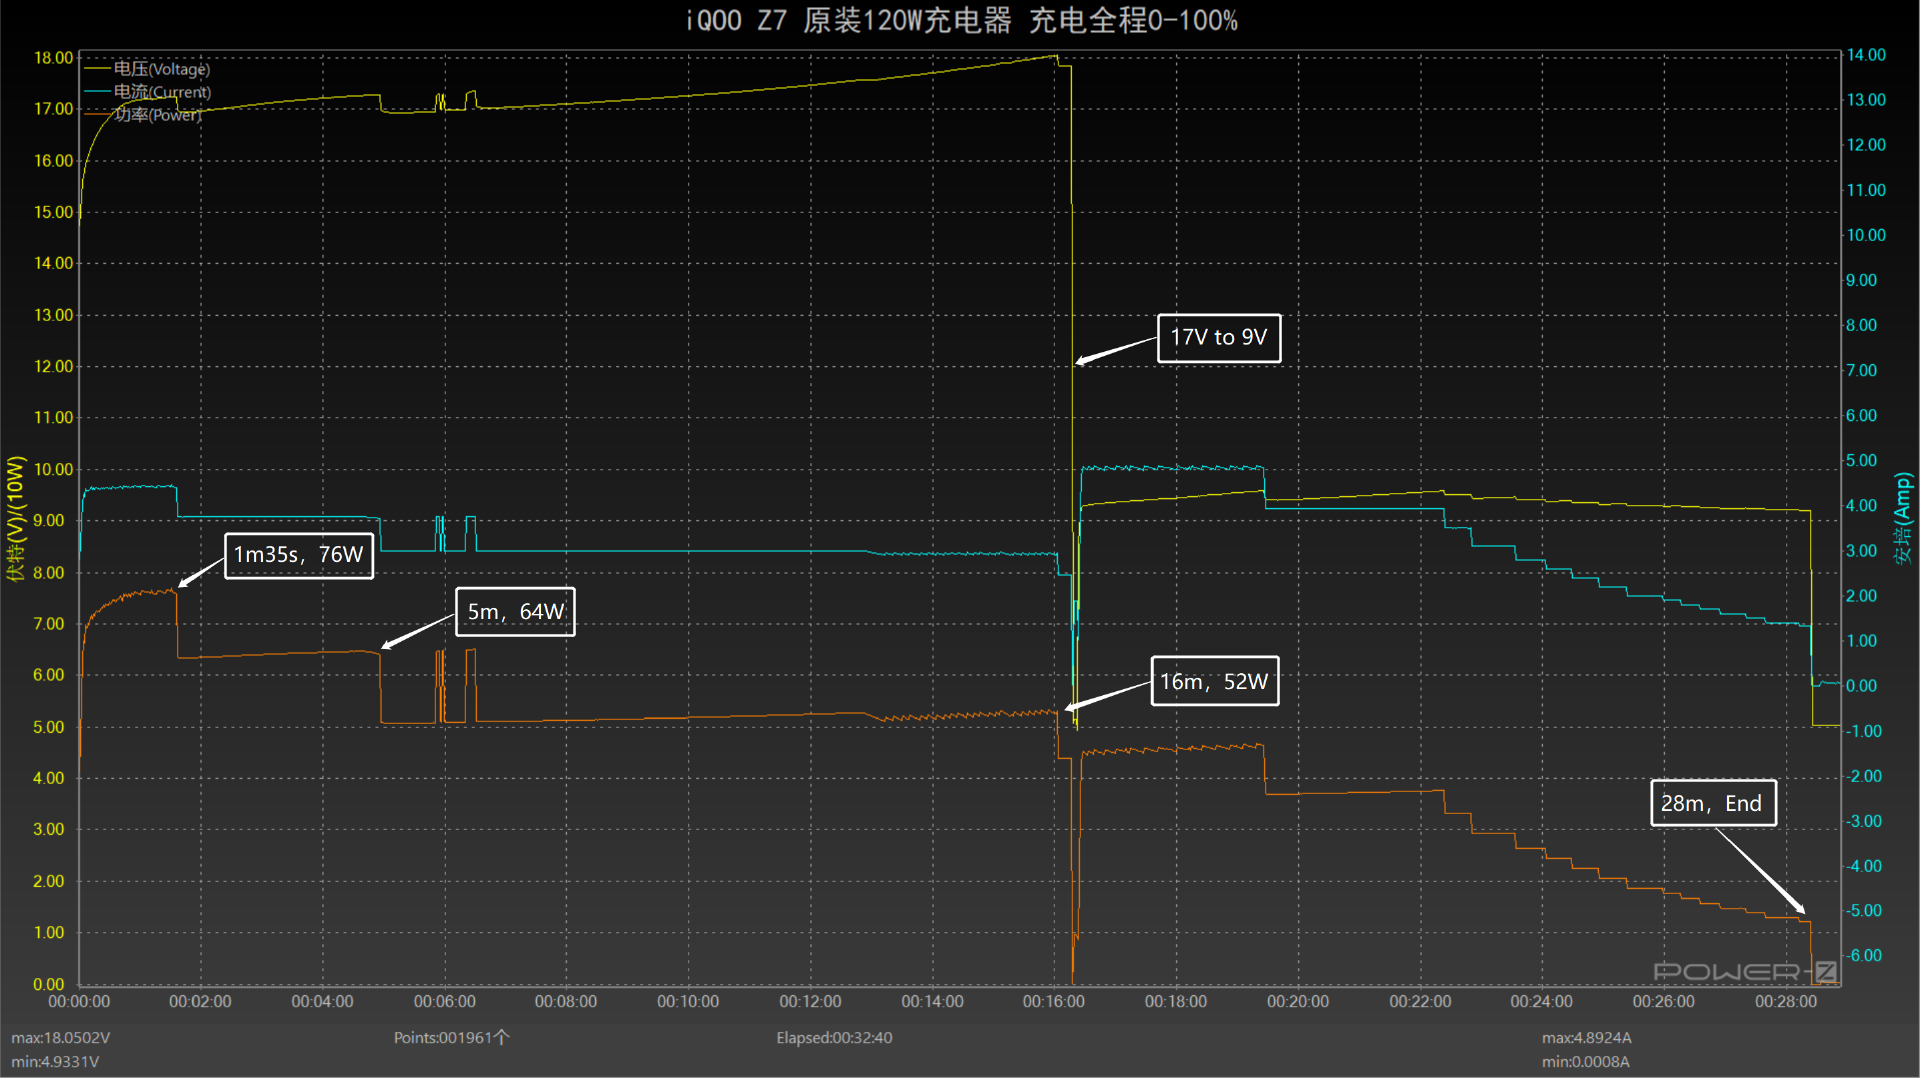Click the up arrow beside Points:001961
This screenshot has width=1920, height=1078.
502,1037
